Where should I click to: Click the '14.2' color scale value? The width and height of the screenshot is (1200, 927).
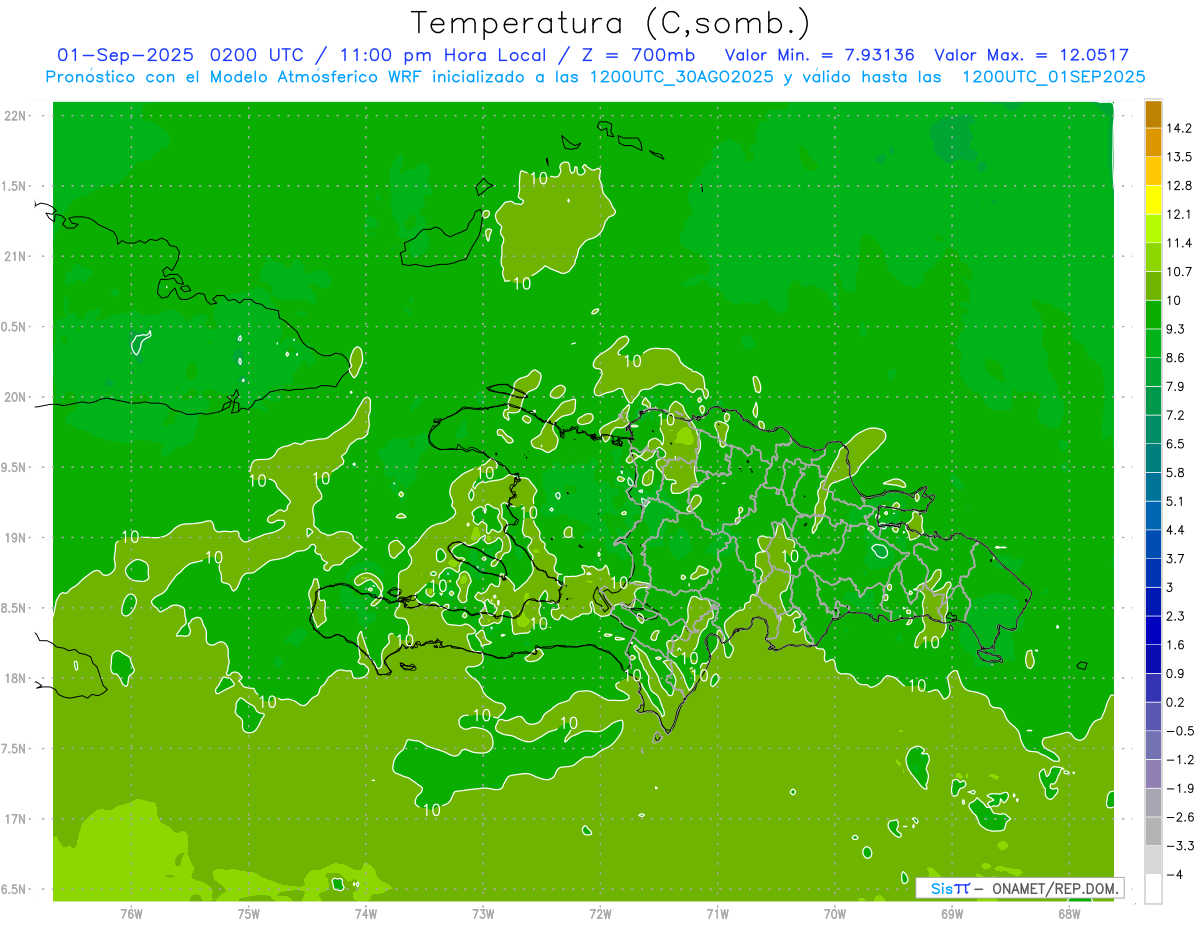[x=1180, y=128]
